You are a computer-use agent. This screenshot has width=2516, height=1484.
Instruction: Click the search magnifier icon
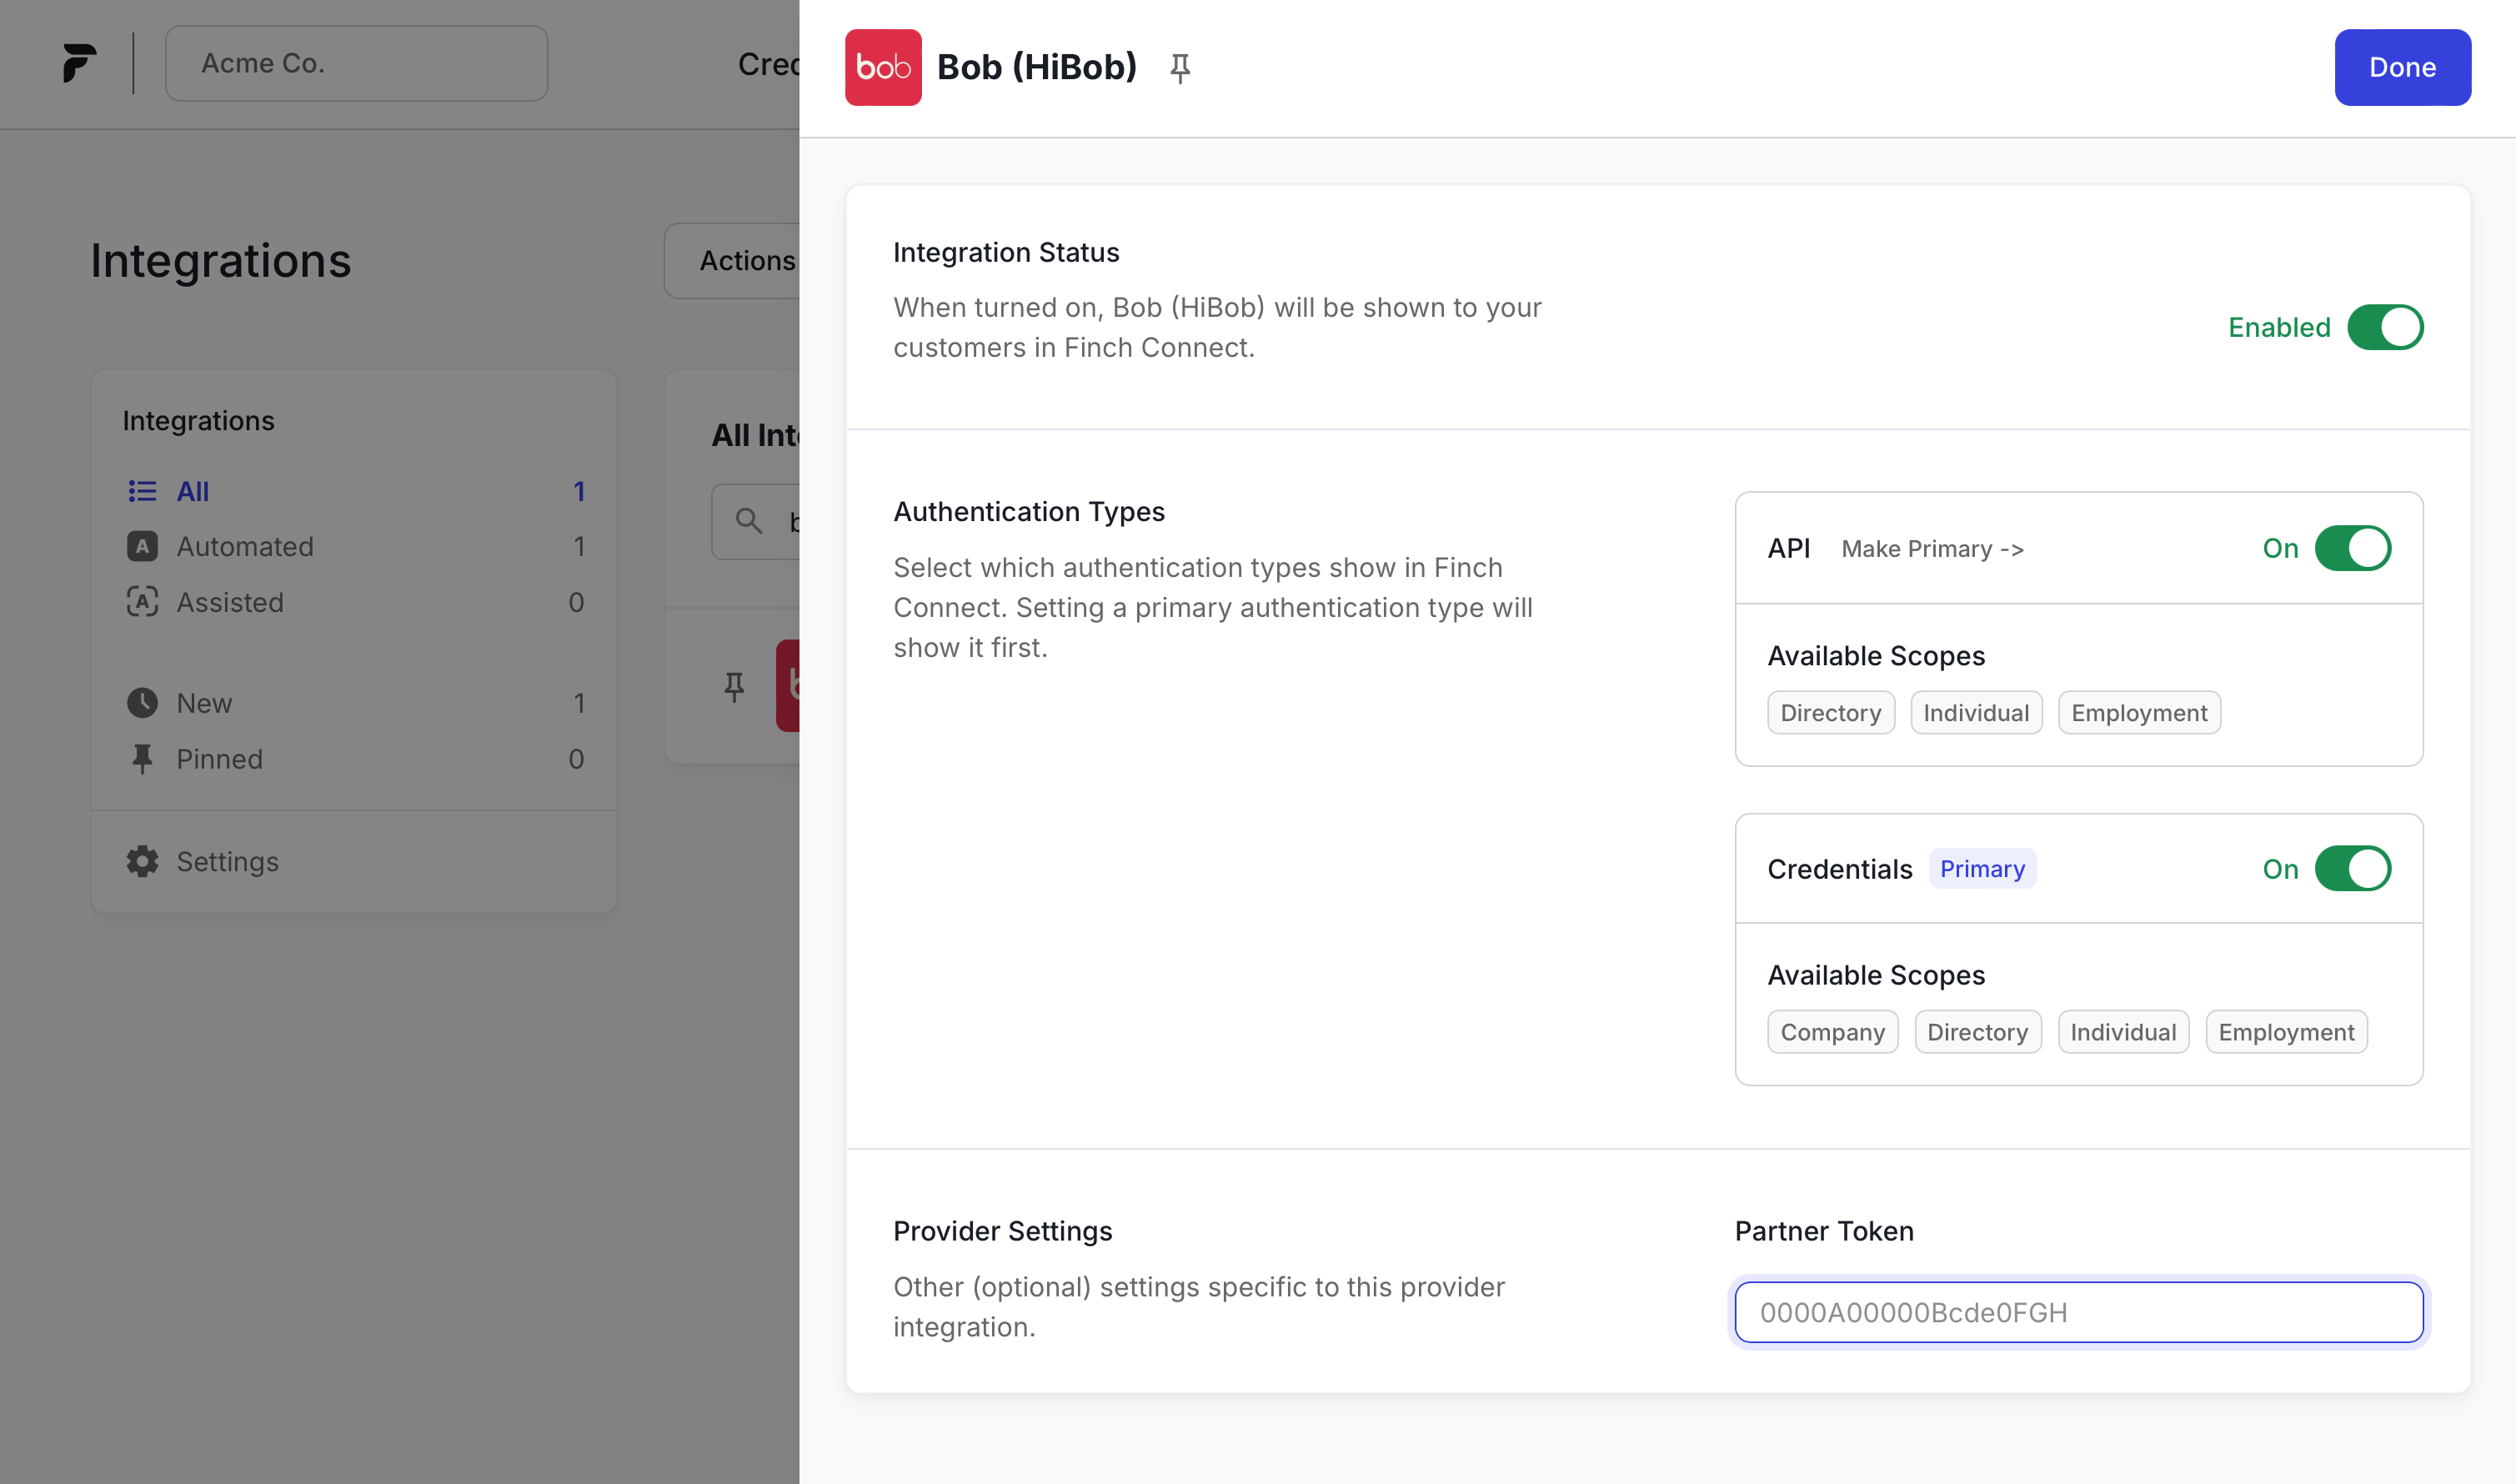748,521
